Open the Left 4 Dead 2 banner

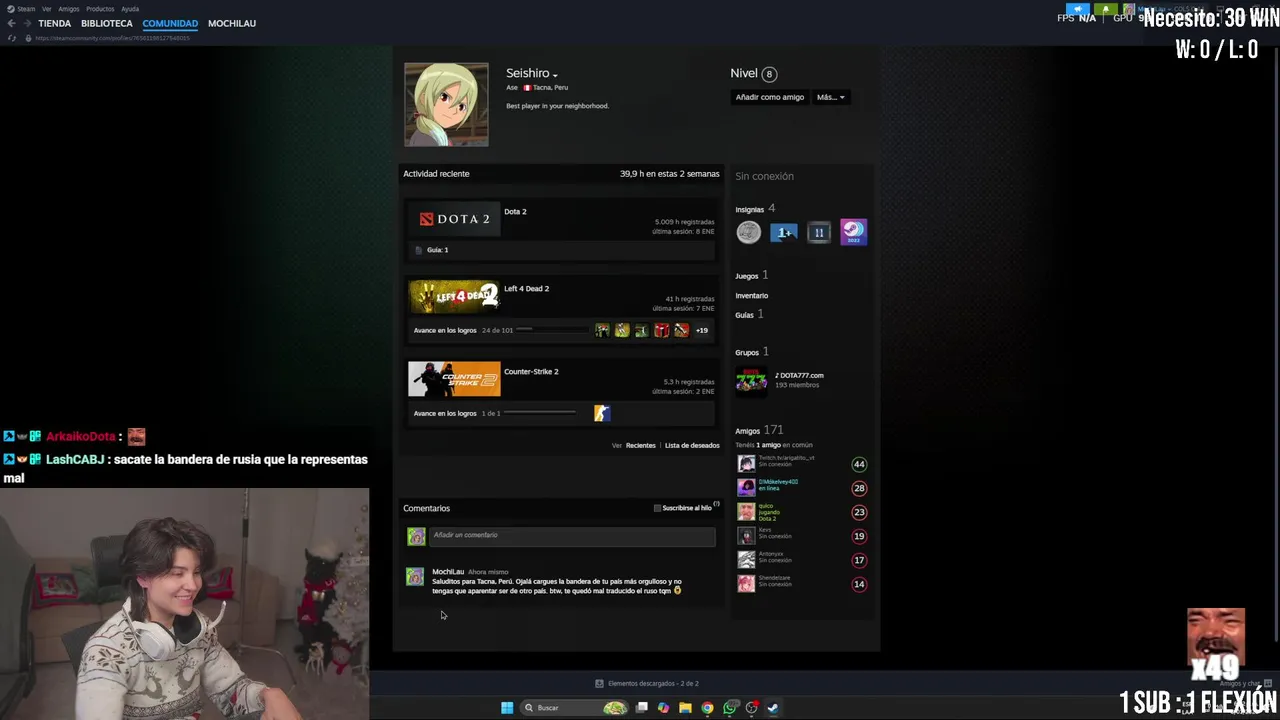(454, 297)
